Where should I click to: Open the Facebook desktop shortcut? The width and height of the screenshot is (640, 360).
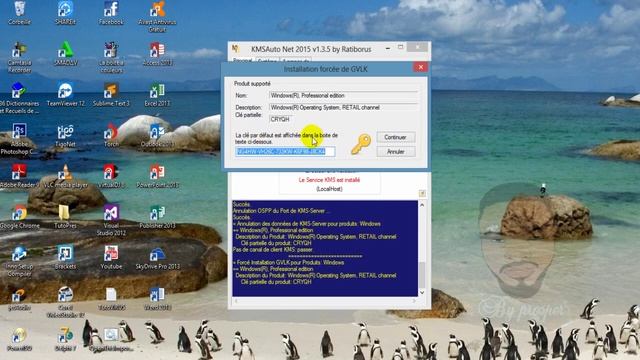(x=111, y=13)
